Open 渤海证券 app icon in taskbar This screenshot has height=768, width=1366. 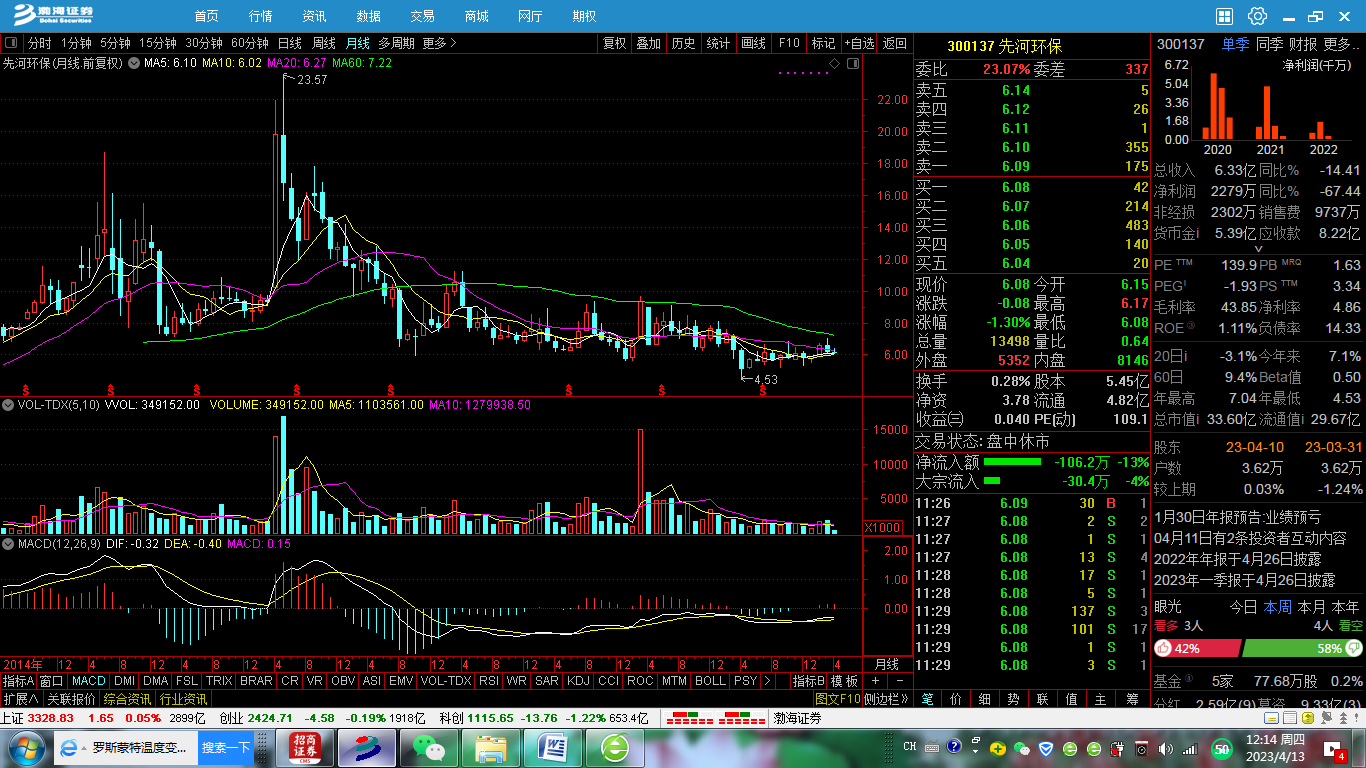(366, 747)
